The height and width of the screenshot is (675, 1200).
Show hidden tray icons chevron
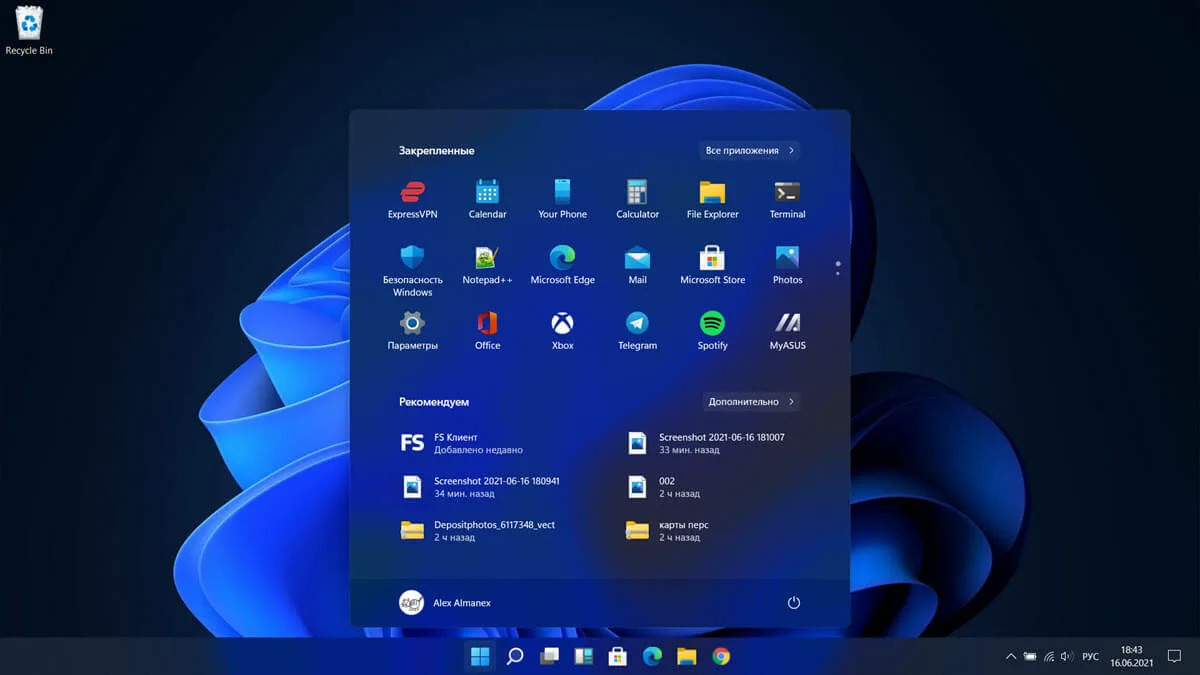[x=1010, y=656]
